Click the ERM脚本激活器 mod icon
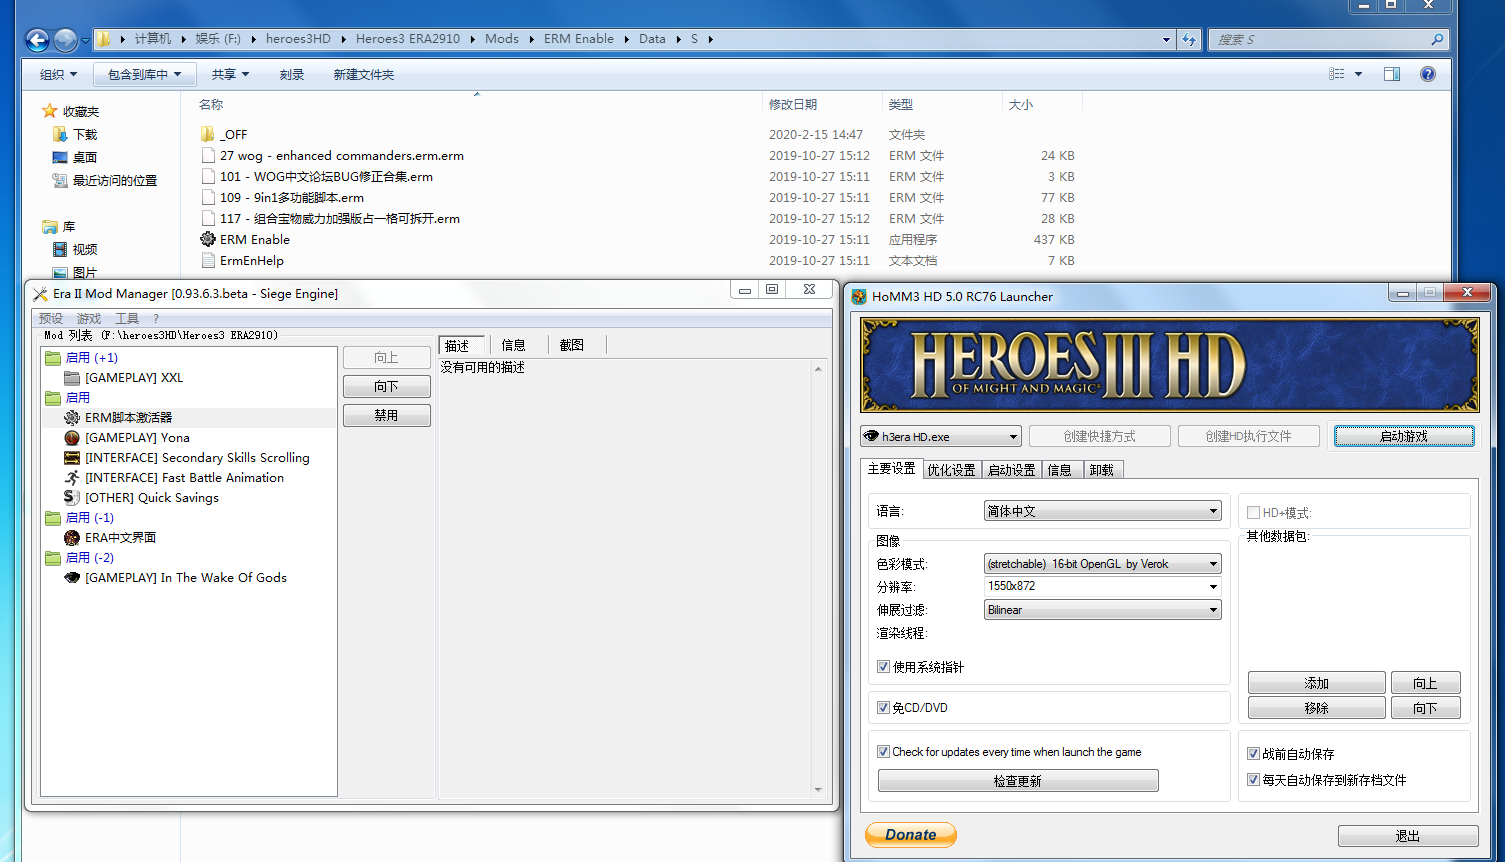Image resolution: width=1505 pixels, height=862 pixels. [x=72, y=418]
